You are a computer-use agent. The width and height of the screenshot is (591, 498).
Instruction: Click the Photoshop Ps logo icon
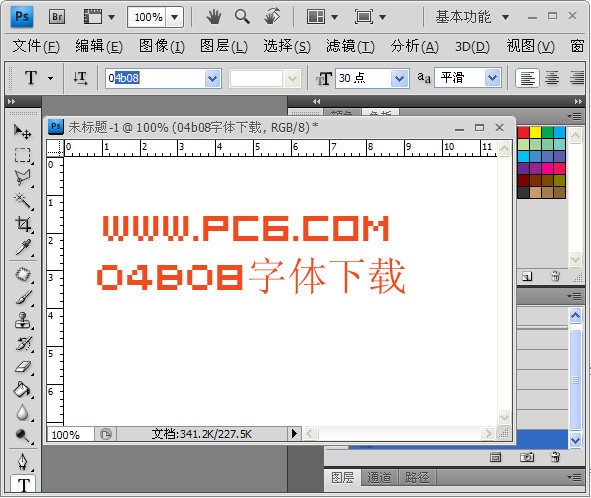point(22,17)
